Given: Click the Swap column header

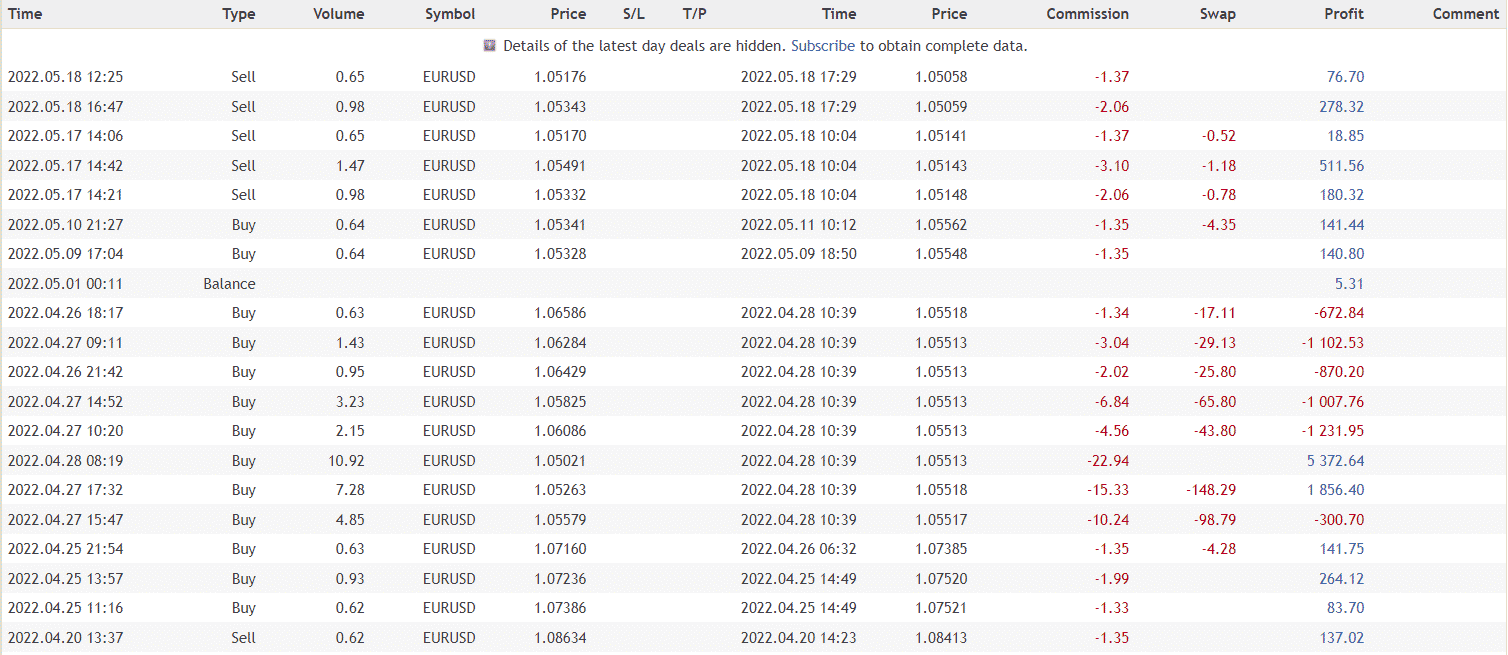Looking at the screenshot, I should coord(1218,14).
